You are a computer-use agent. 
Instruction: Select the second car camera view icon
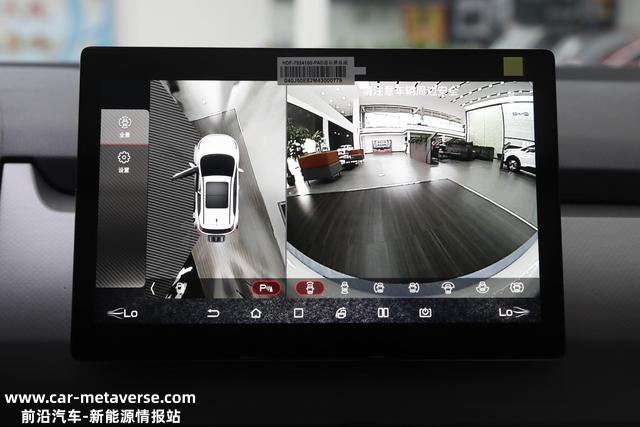[345, 288]
